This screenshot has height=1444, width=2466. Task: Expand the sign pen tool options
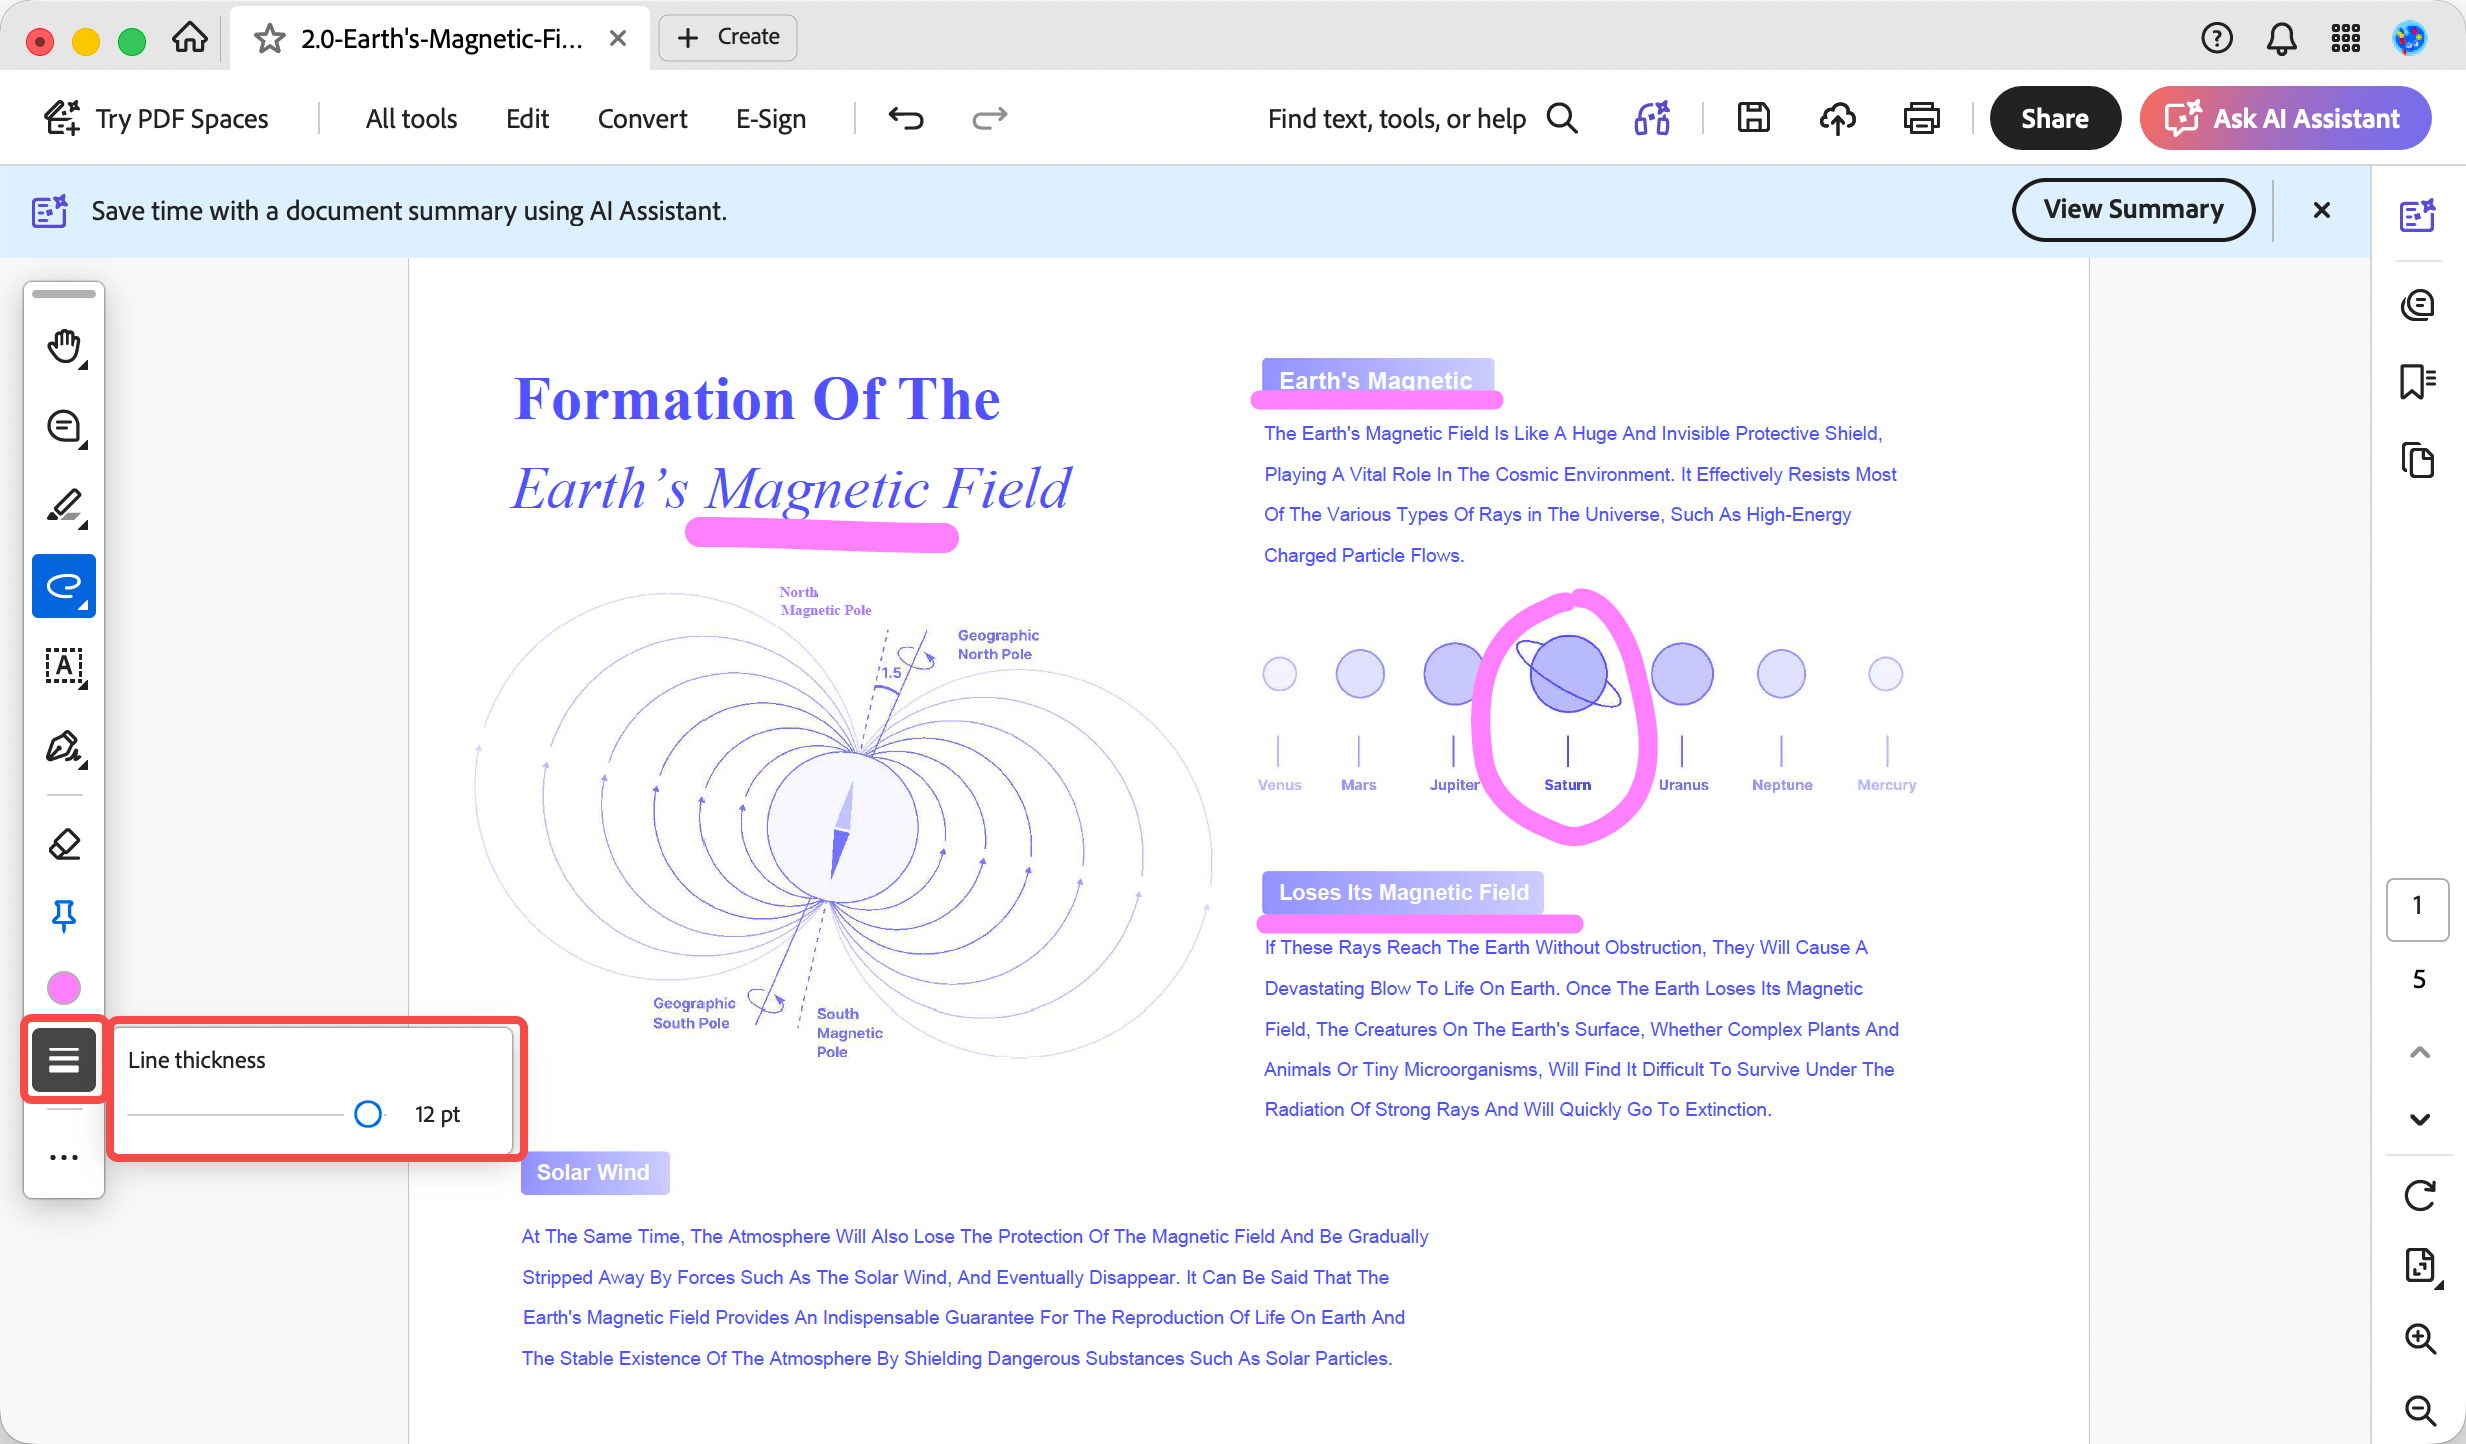(64, 747)
